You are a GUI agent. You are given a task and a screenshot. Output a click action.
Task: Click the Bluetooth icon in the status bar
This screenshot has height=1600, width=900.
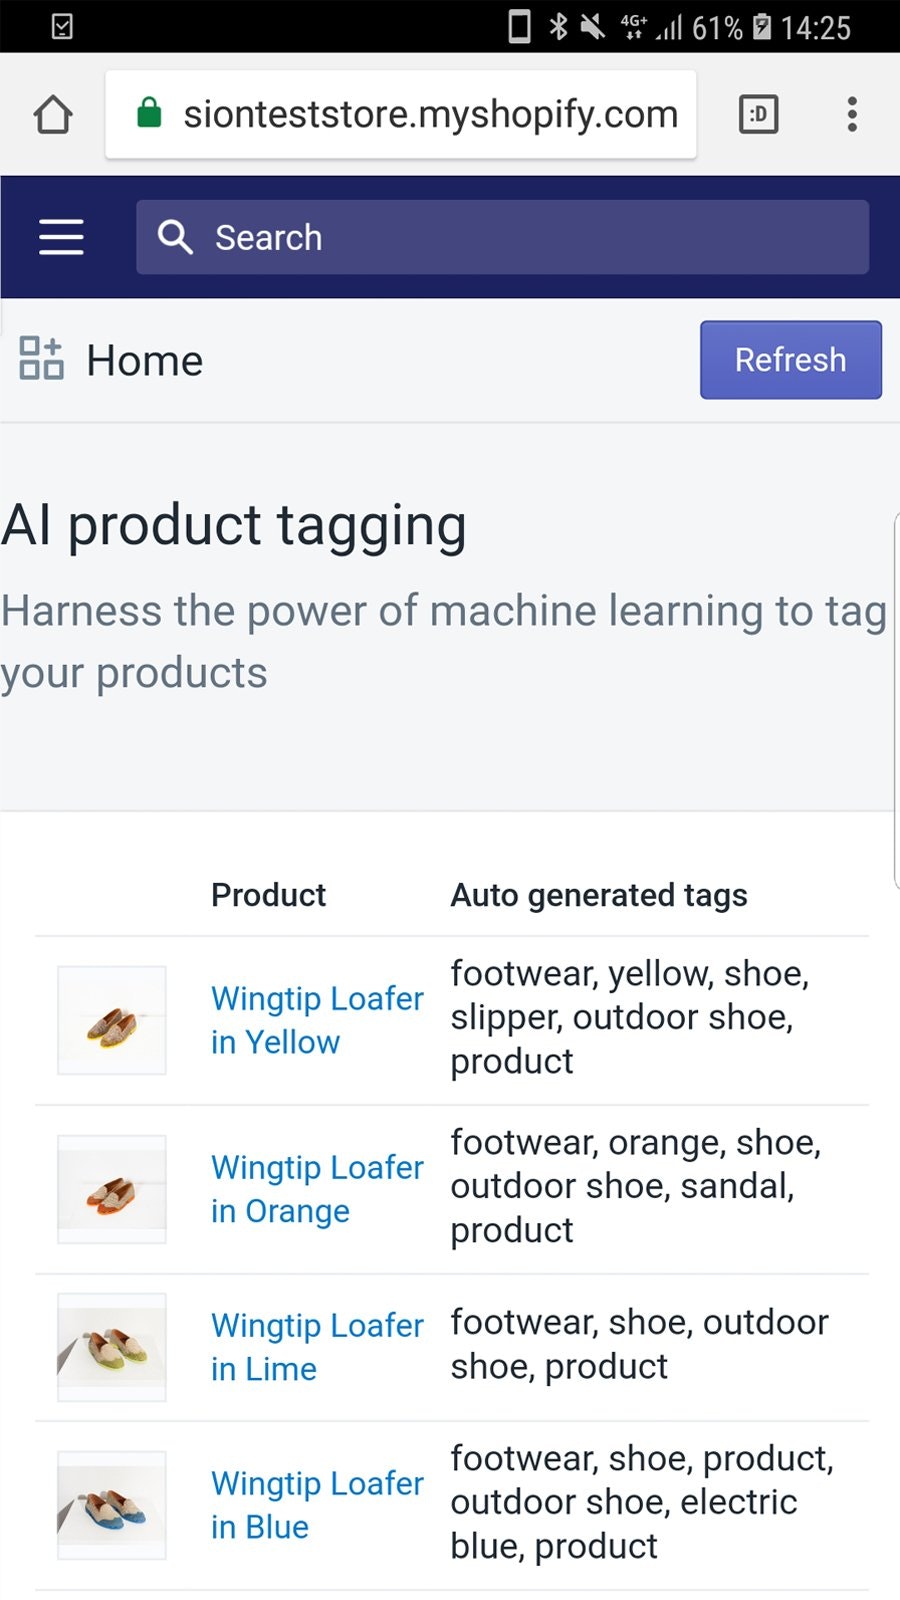coord(558,26)
